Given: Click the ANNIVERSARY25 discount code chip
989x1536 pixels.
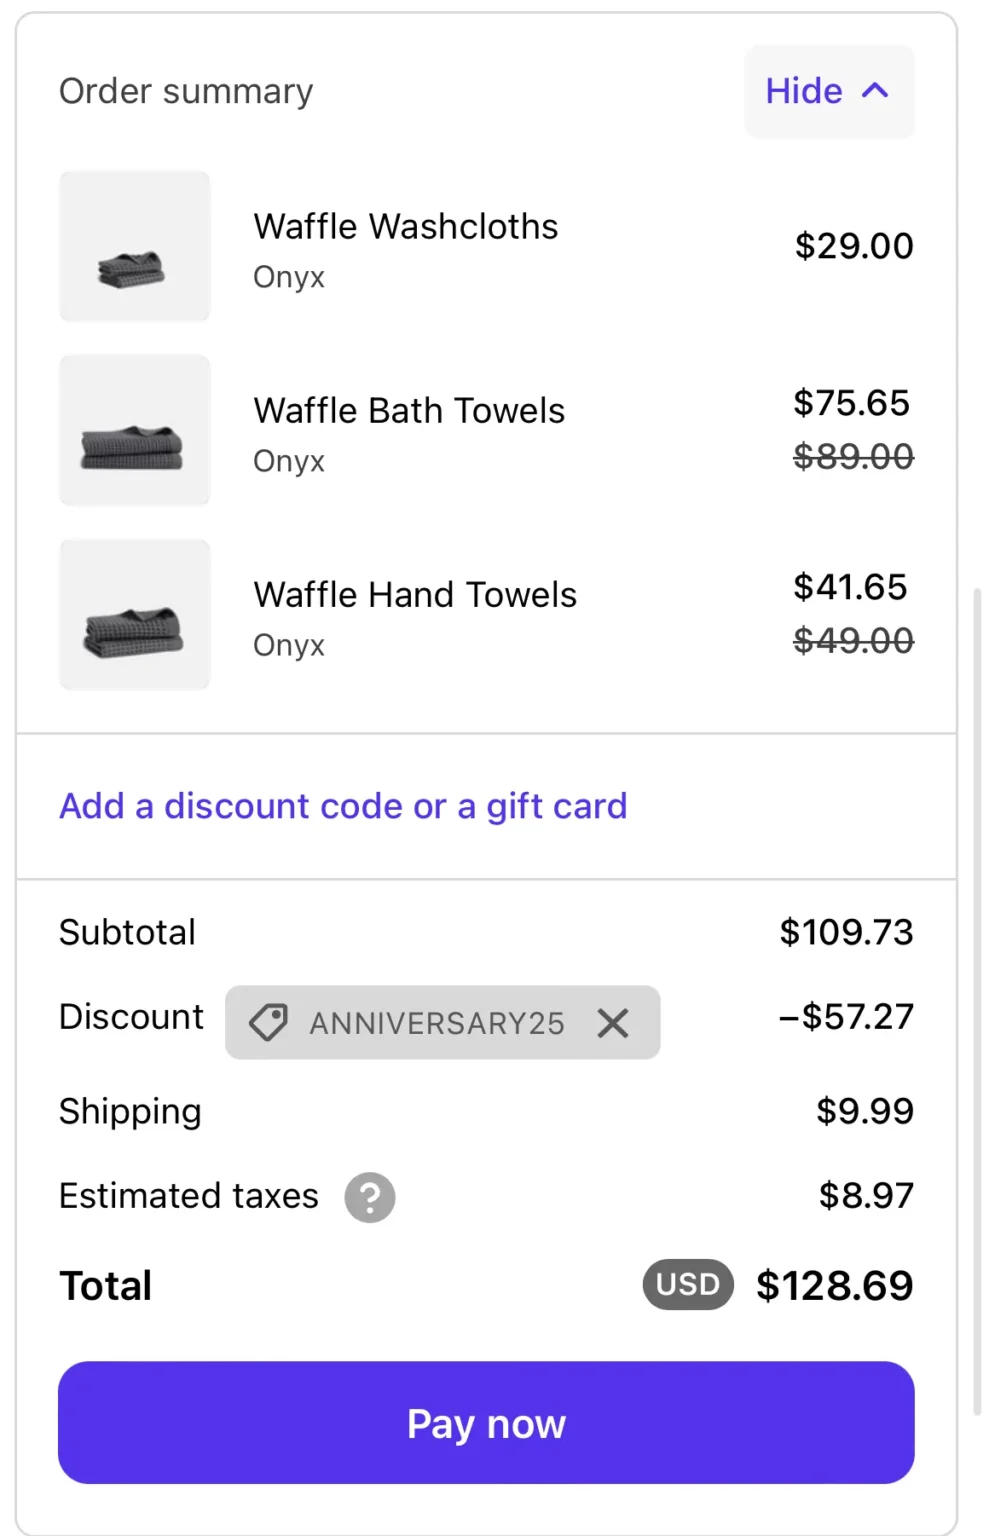Looking at the screenshot, I should tap(437, 1023).
